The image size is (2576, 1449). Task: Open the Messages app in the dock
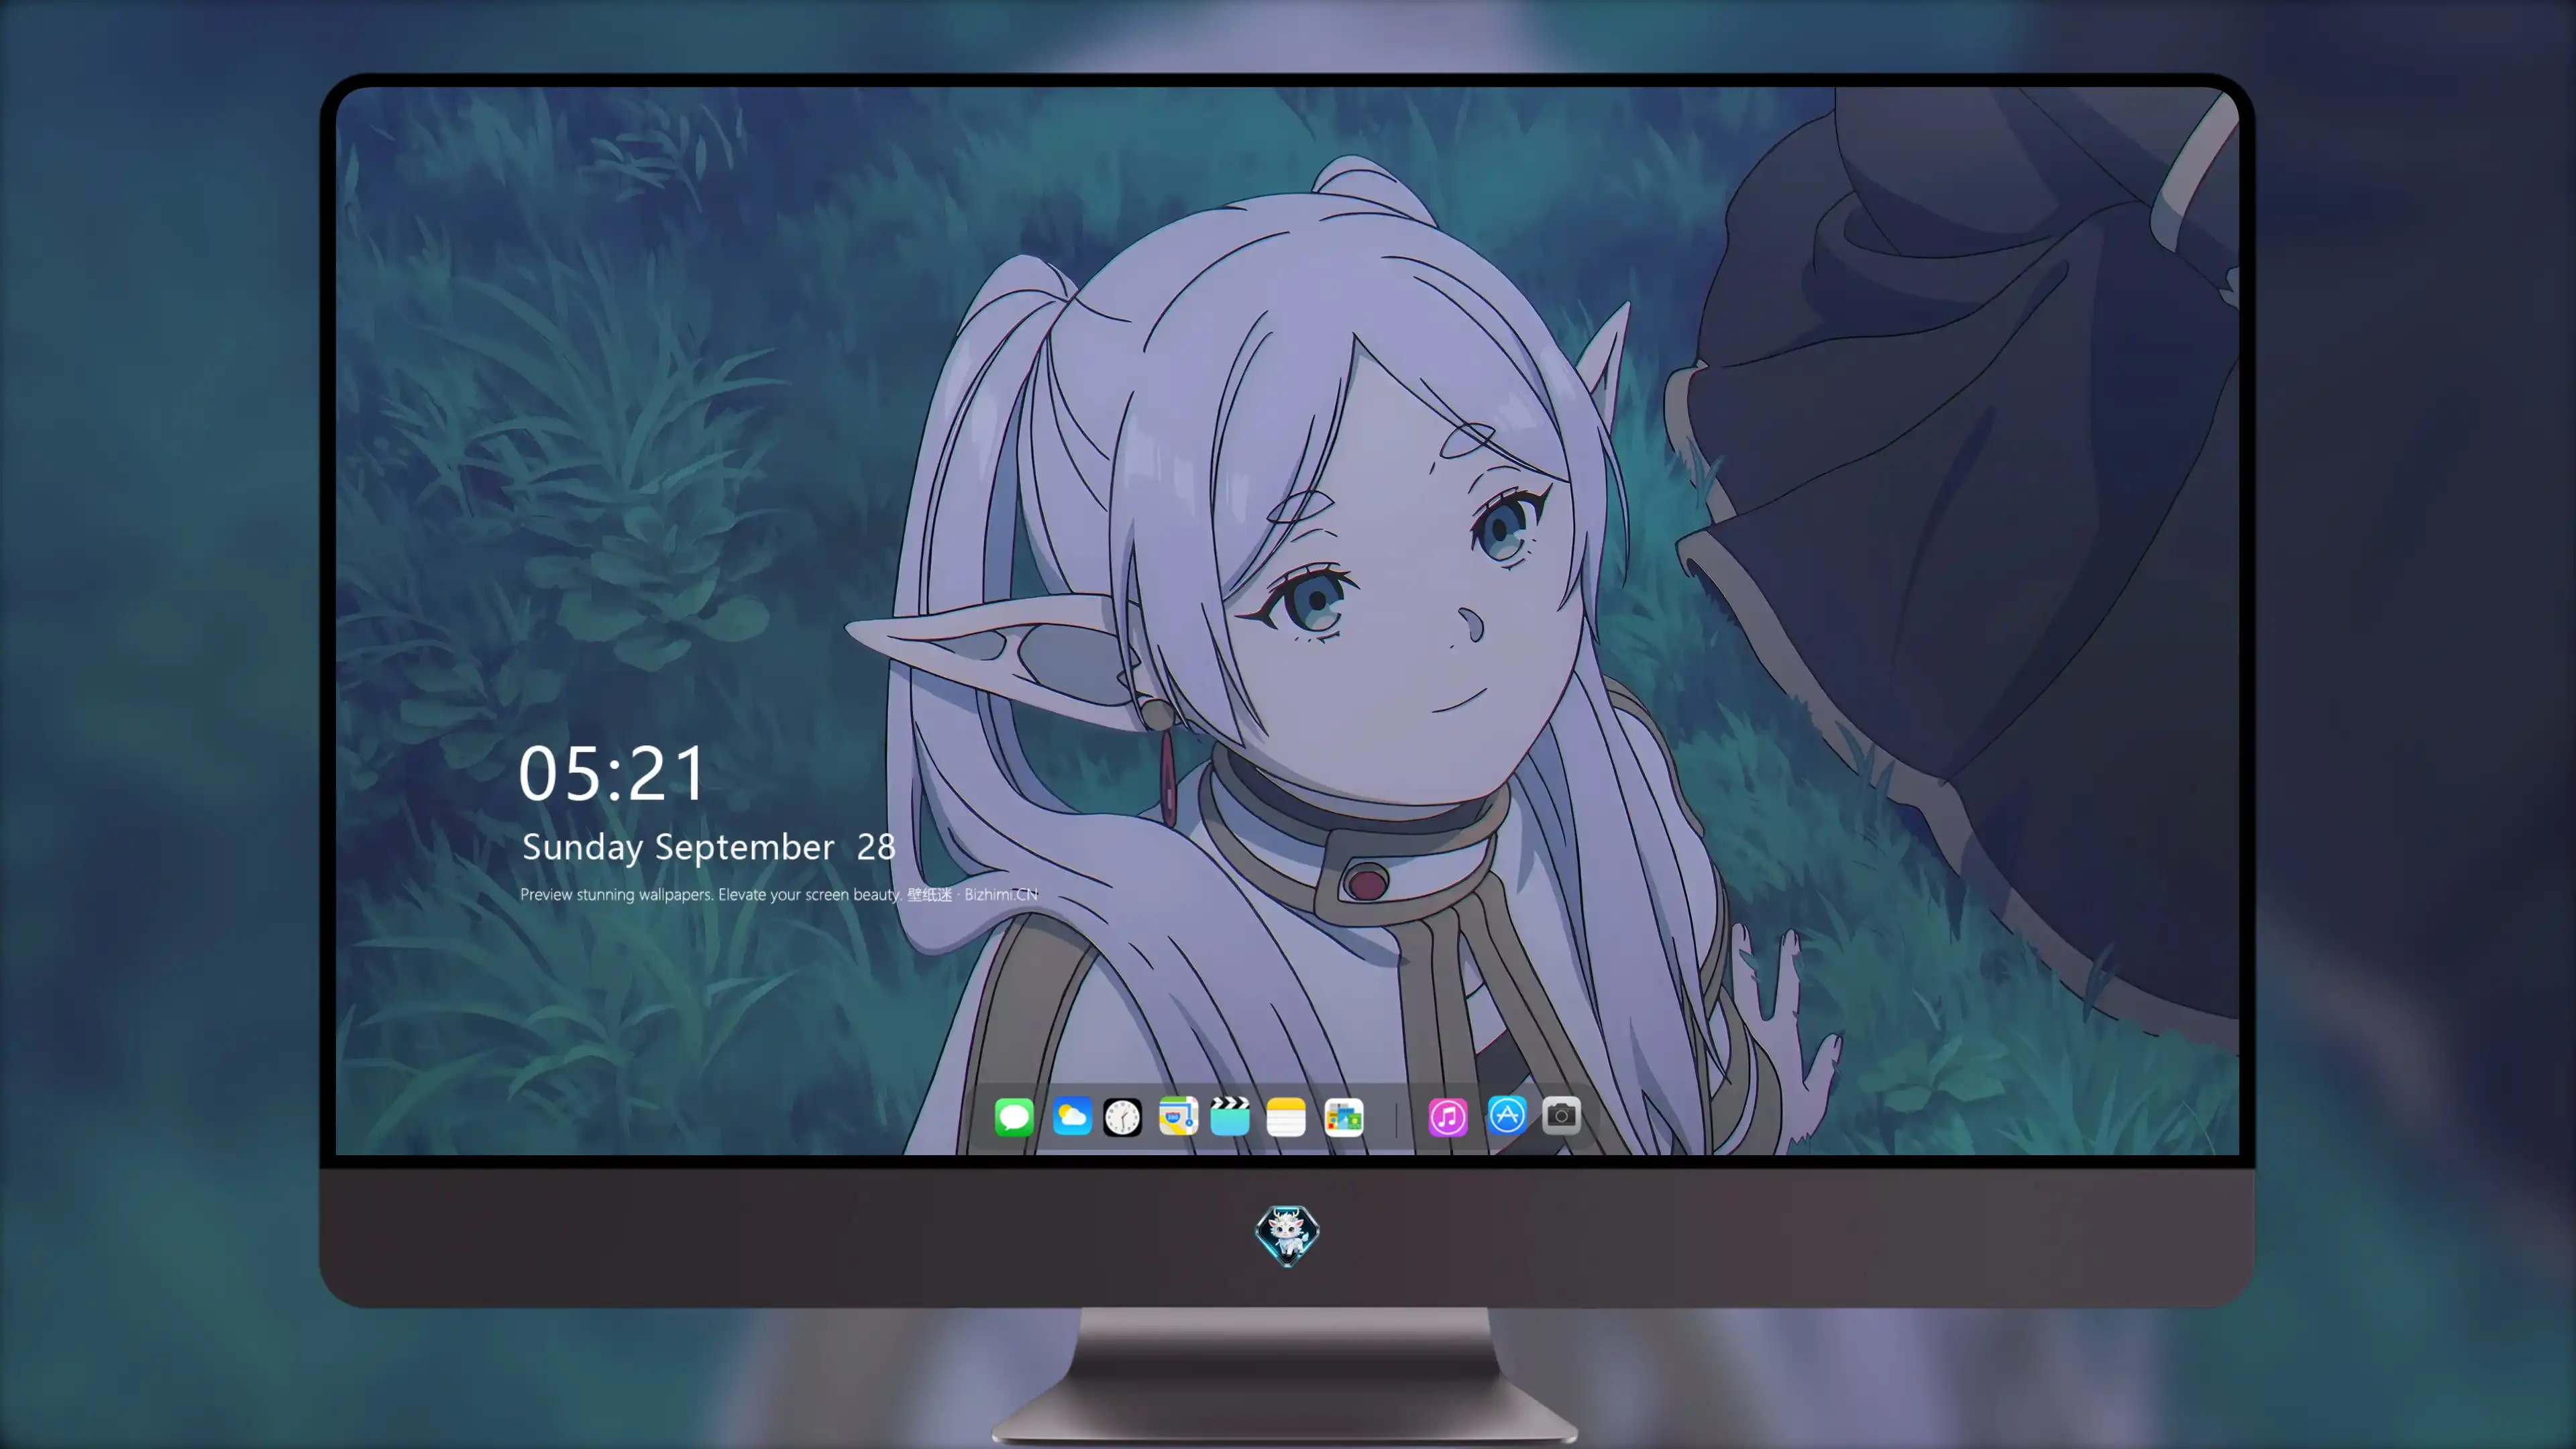(x=1014, y=1117)
